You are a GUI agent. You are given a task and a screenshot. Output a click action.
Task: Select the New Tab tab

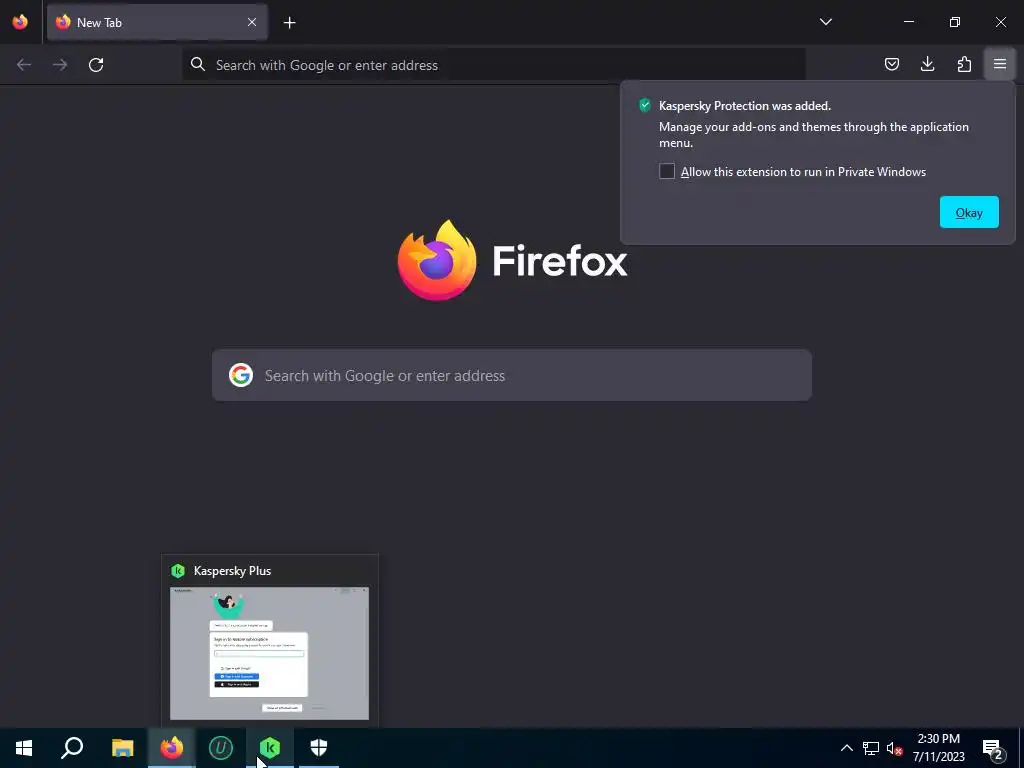click(157, 22)
